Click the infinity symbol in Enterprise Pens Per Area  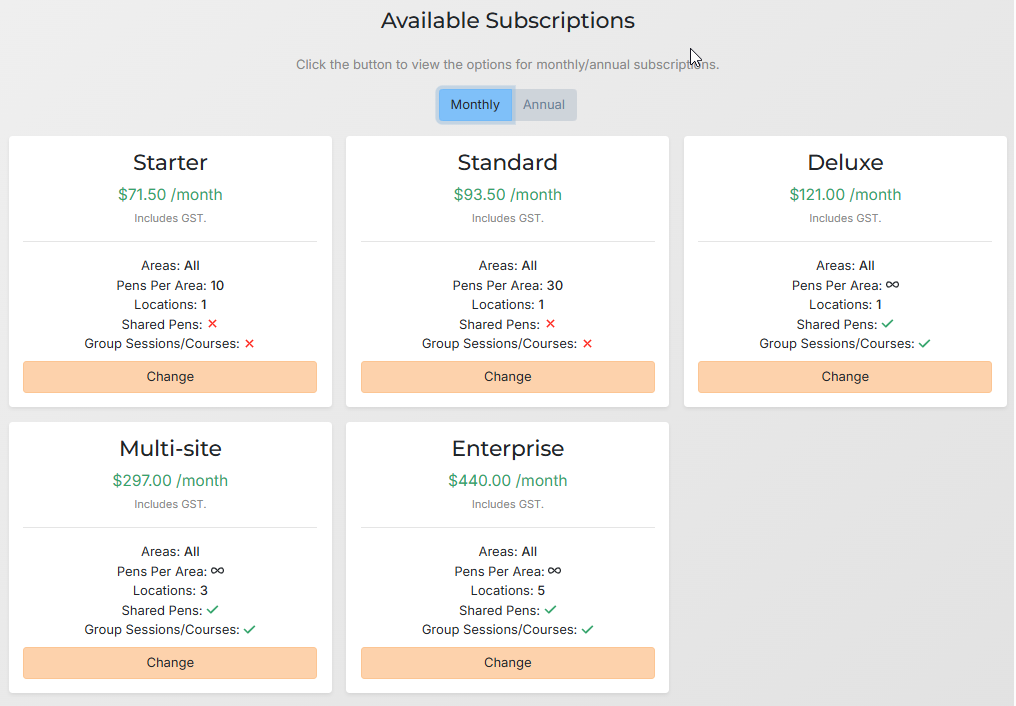click(x=553, y=571)
